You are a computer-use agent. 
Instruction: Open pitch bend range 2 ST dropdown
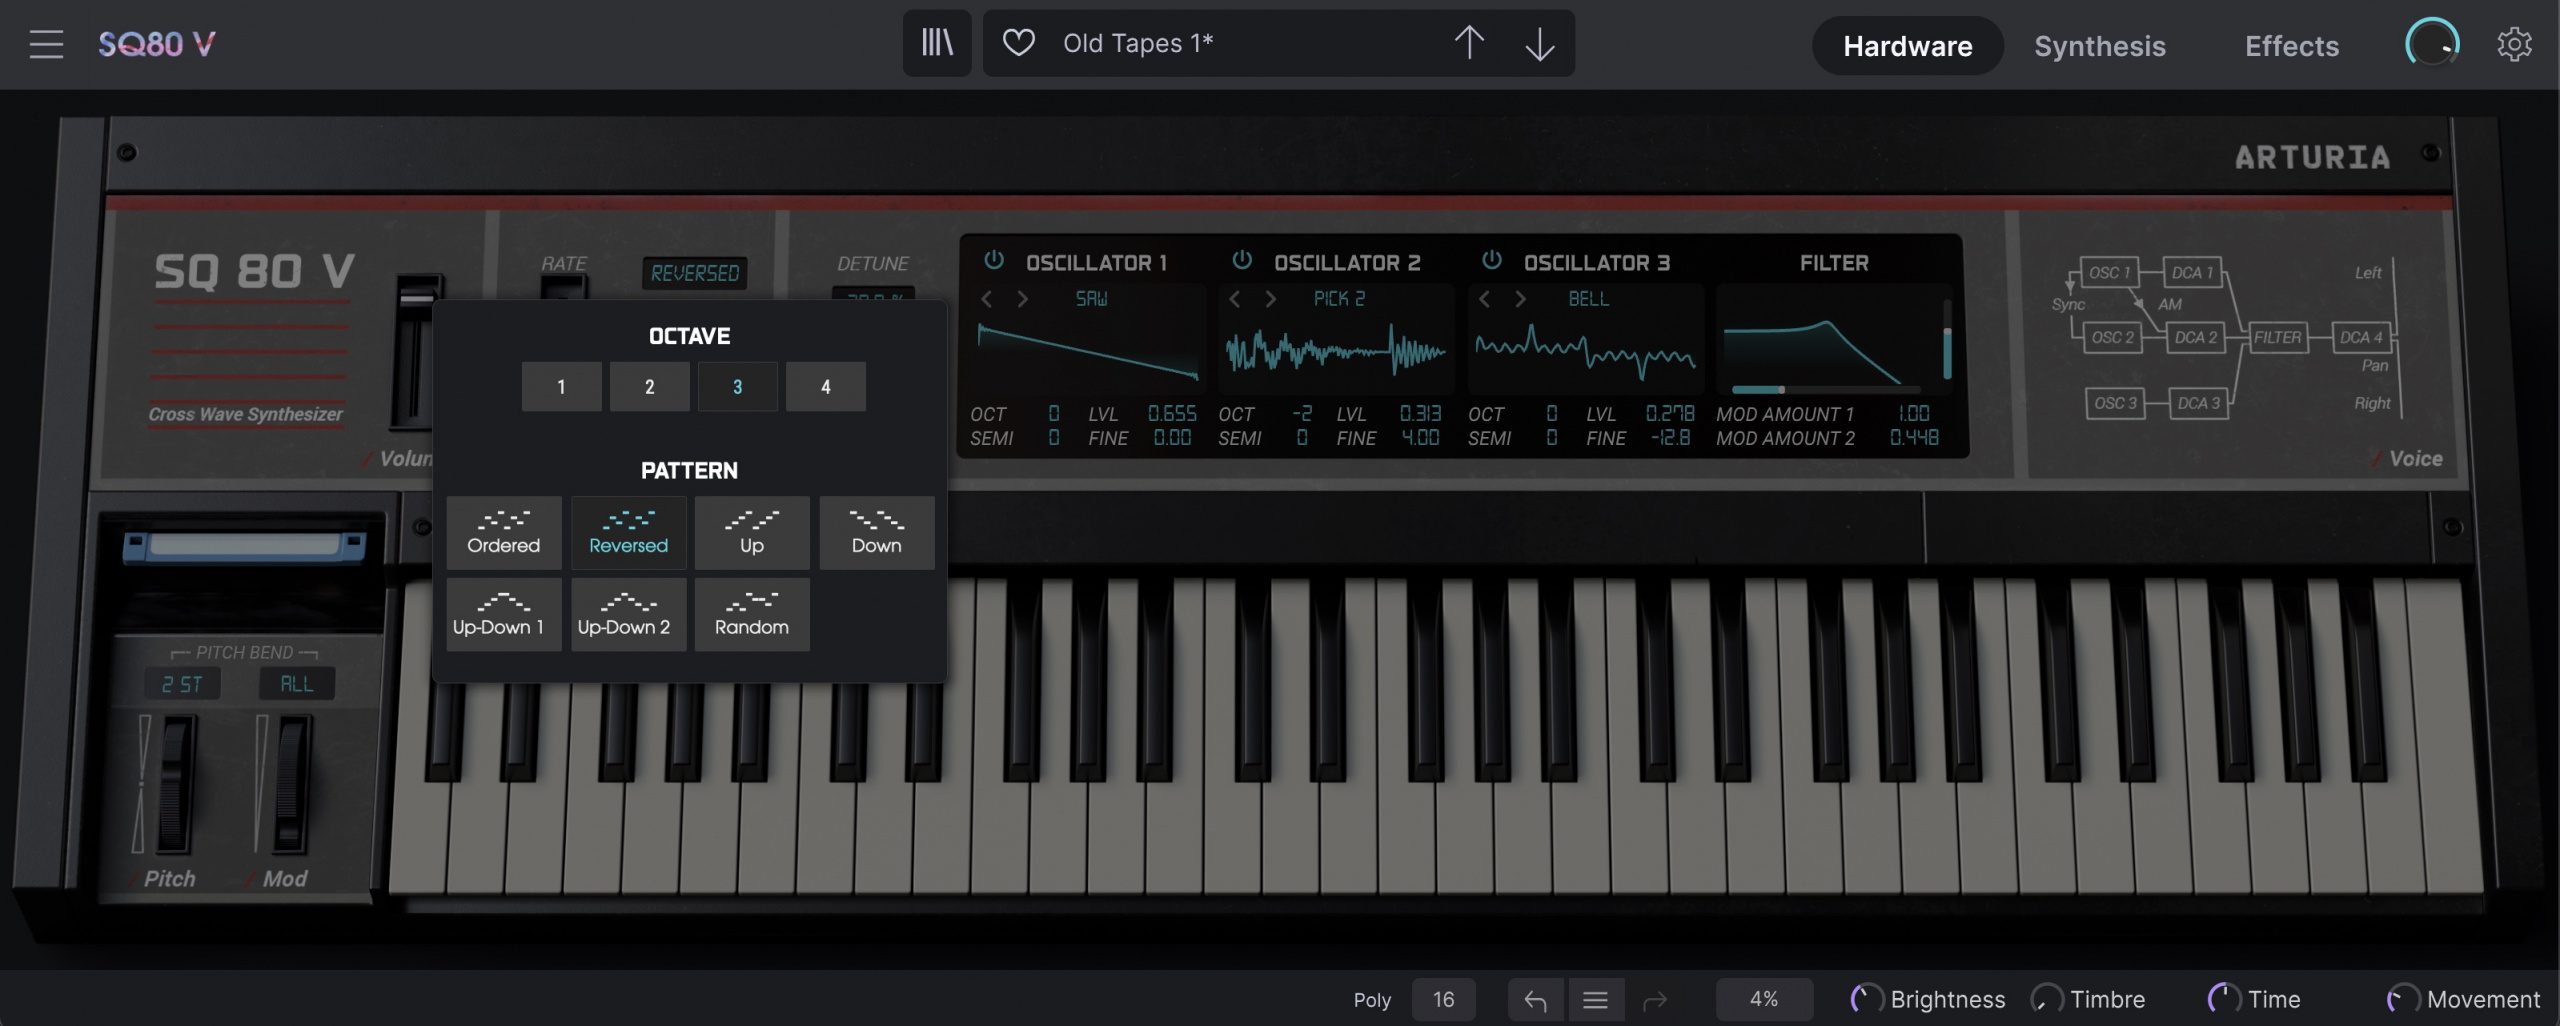tap(182, 684)
